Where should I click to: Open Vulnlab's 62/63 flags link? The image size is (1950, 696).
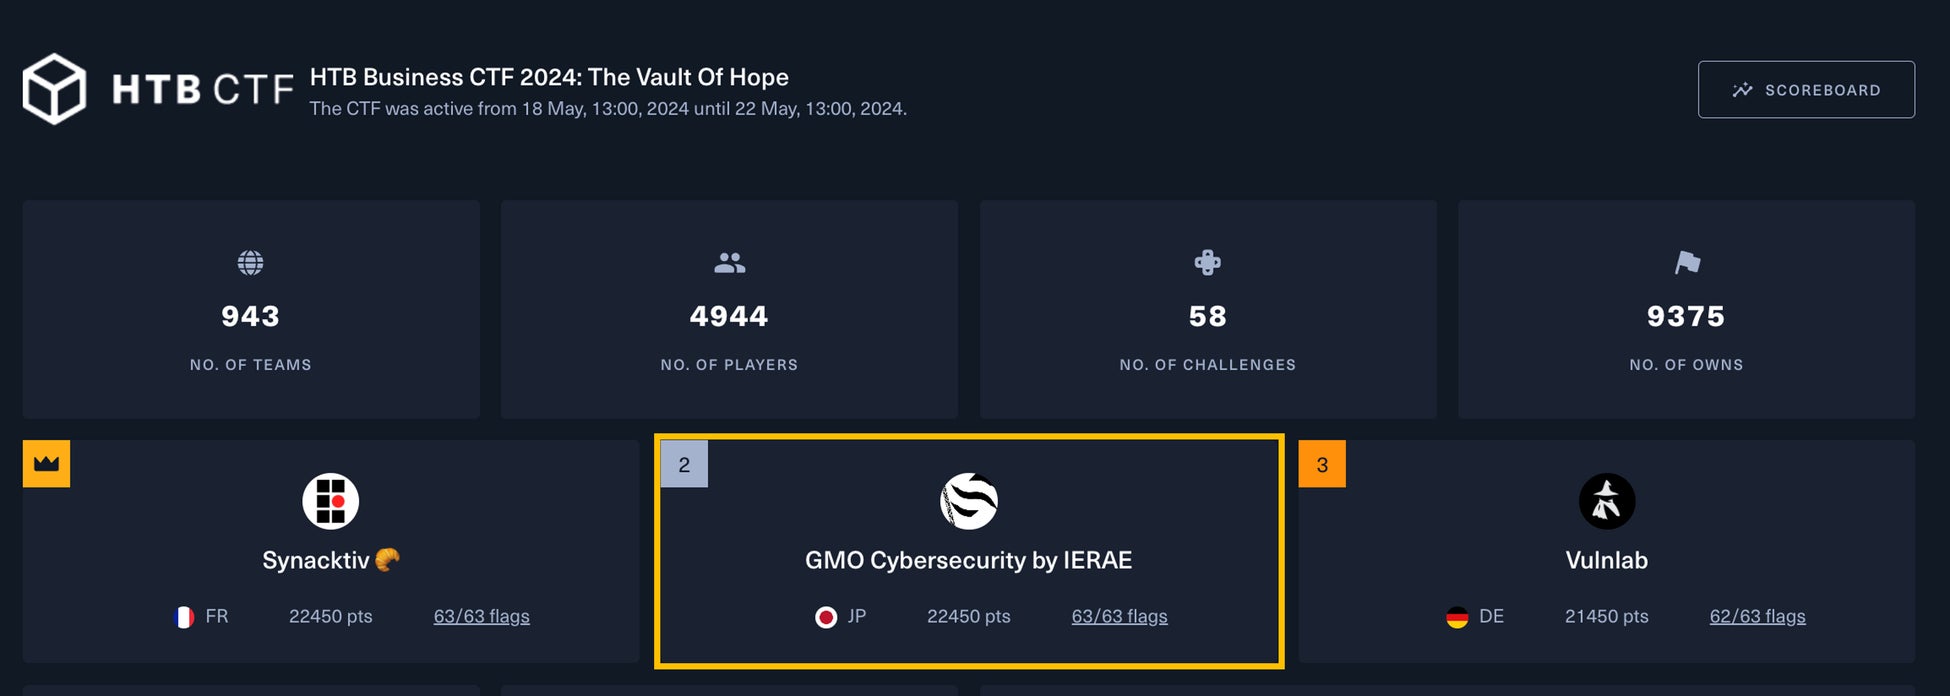(x=1757, y=616)
